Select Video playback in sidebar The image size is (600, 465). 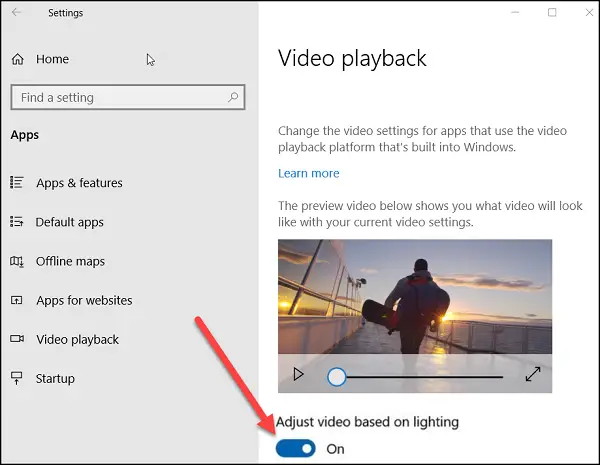(x=78, y=339)
